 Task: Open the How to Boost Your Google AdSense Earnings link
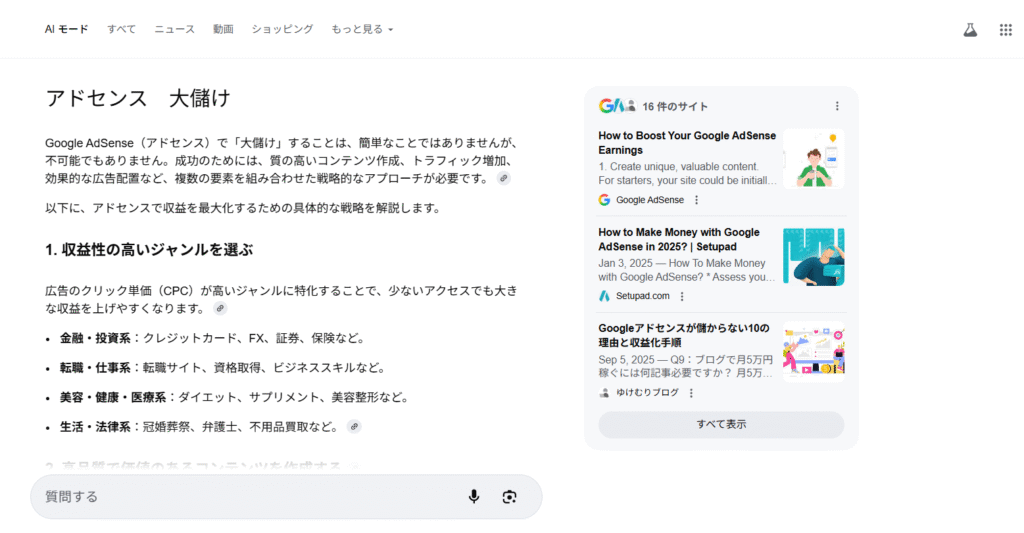pyautogui.click(x=687, y=143)
